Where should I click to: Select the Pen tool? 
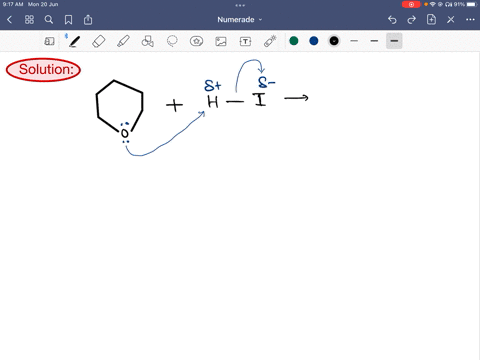coord(74,41)
